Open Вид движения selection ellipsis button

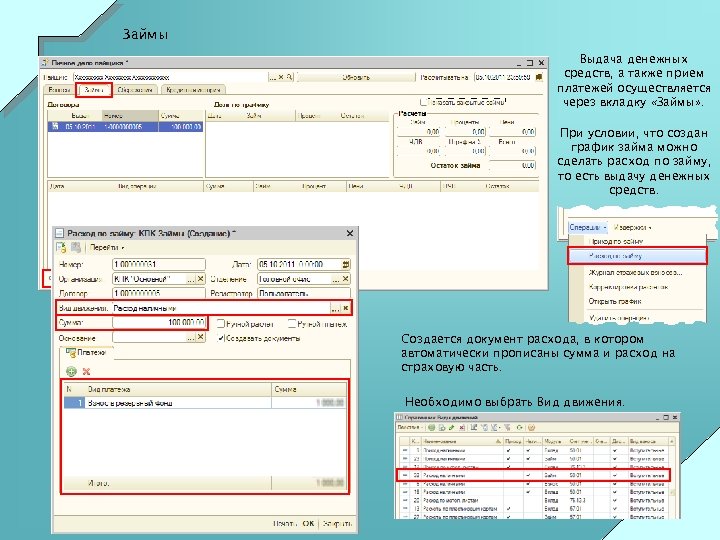click(336, 309)
